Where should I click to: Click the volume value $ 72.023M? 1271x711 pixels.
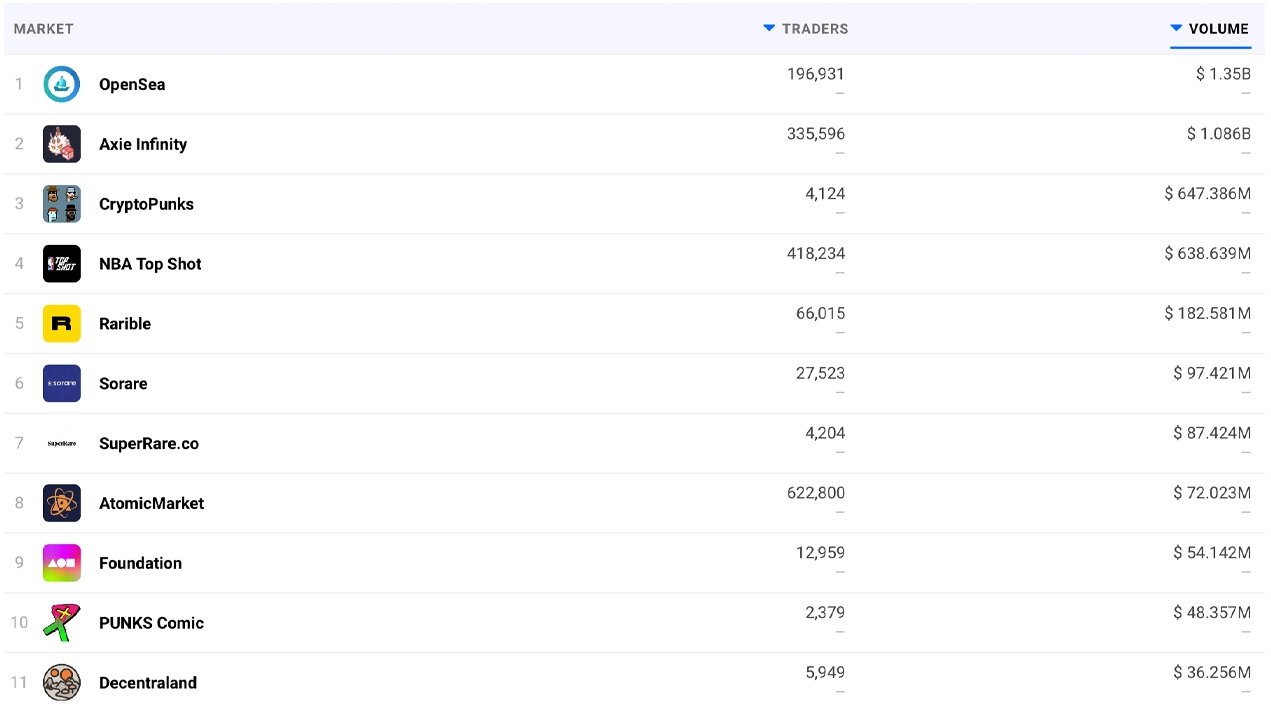pos(1212,493)
